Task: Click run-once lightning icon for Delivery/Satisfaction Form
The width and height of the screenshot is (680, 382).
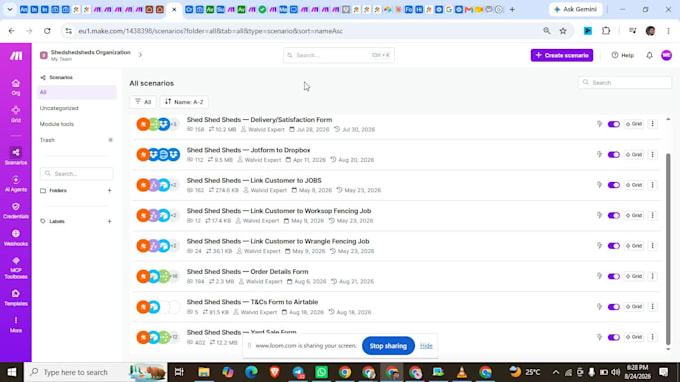Action: pyautogui.click(x=599, y=124)
